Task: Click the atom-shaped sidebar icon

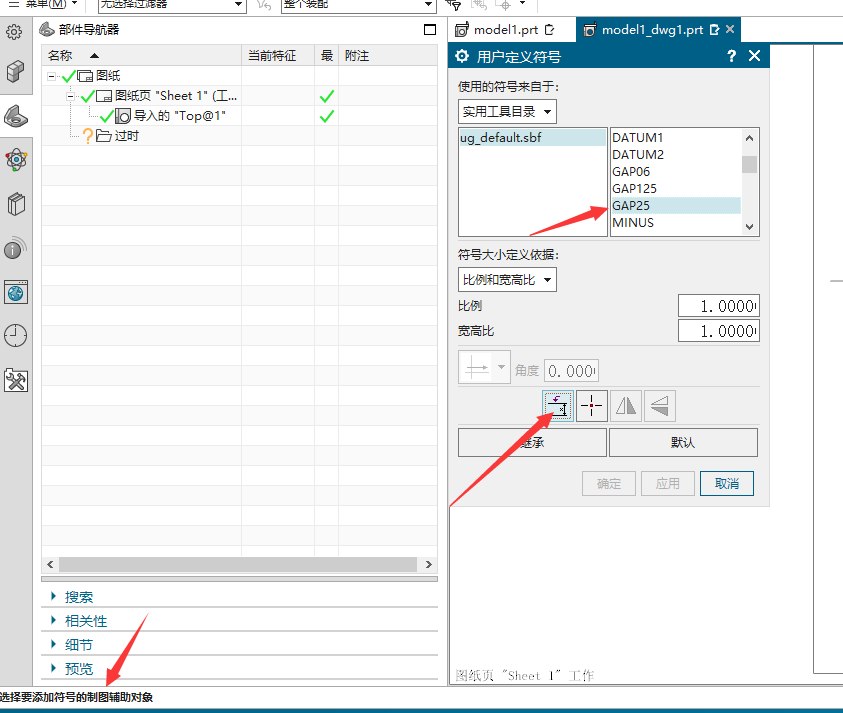Action: 17,159
